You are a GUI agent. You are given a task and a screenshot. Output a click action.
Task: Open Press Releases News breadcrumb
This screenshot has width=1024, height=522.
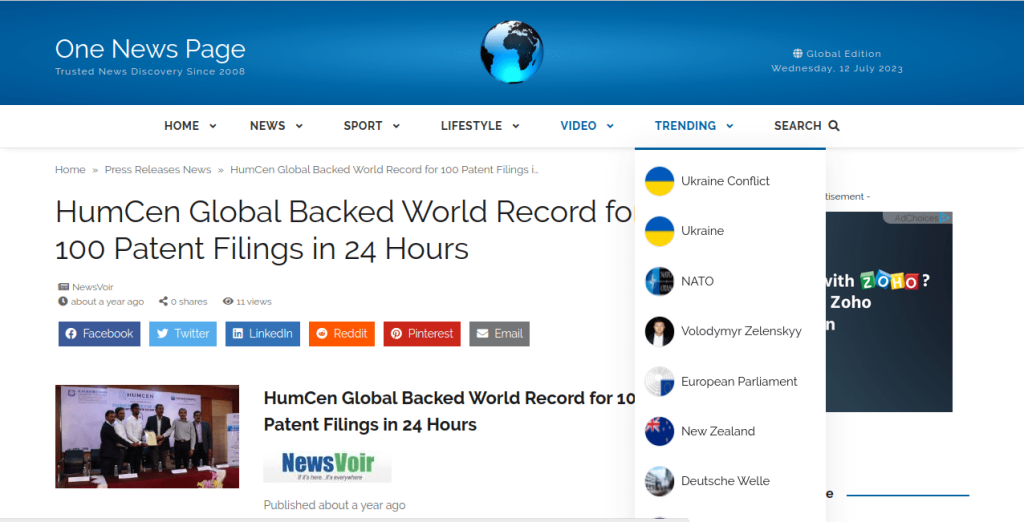tap(158, 169)
